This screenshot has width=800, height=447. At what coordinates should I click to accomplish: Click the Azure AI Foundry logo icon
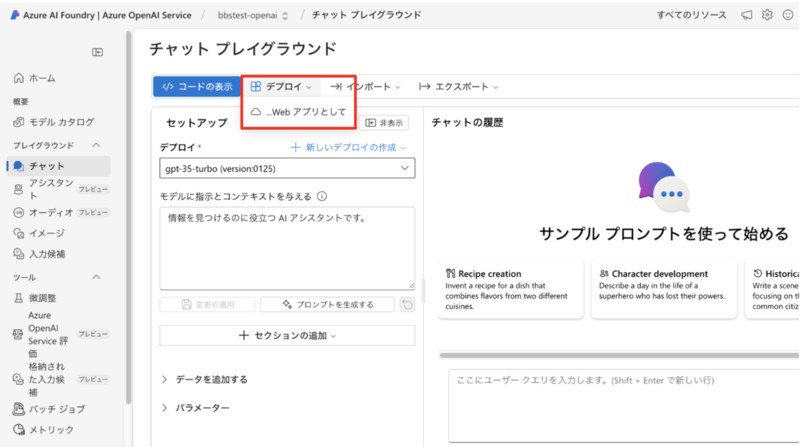coord(15,15)
